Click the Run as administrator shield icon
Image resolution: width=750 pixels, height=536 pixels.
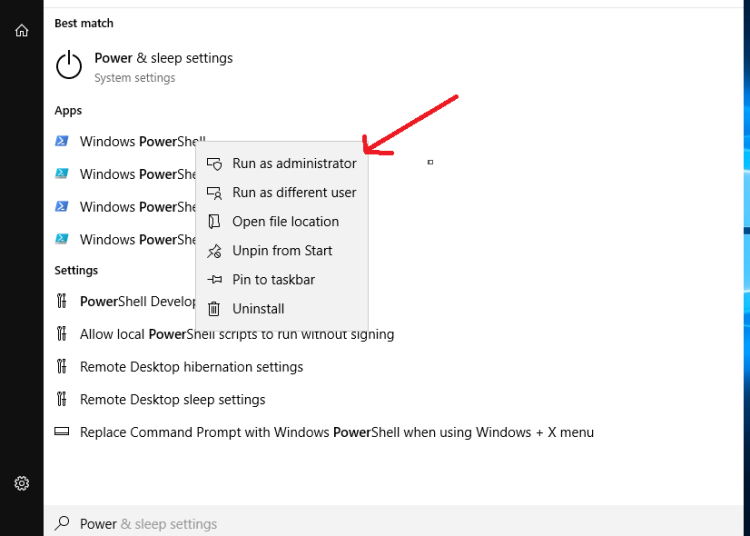coord(214,164)
